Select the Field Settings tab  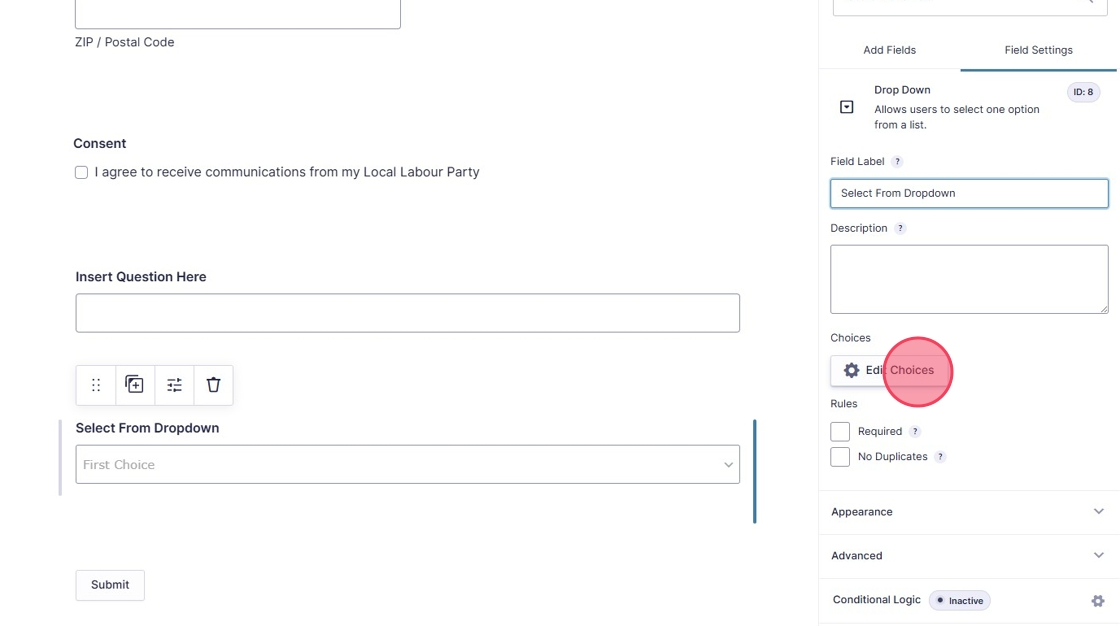pyautogui.click(x=1039, y=50)
